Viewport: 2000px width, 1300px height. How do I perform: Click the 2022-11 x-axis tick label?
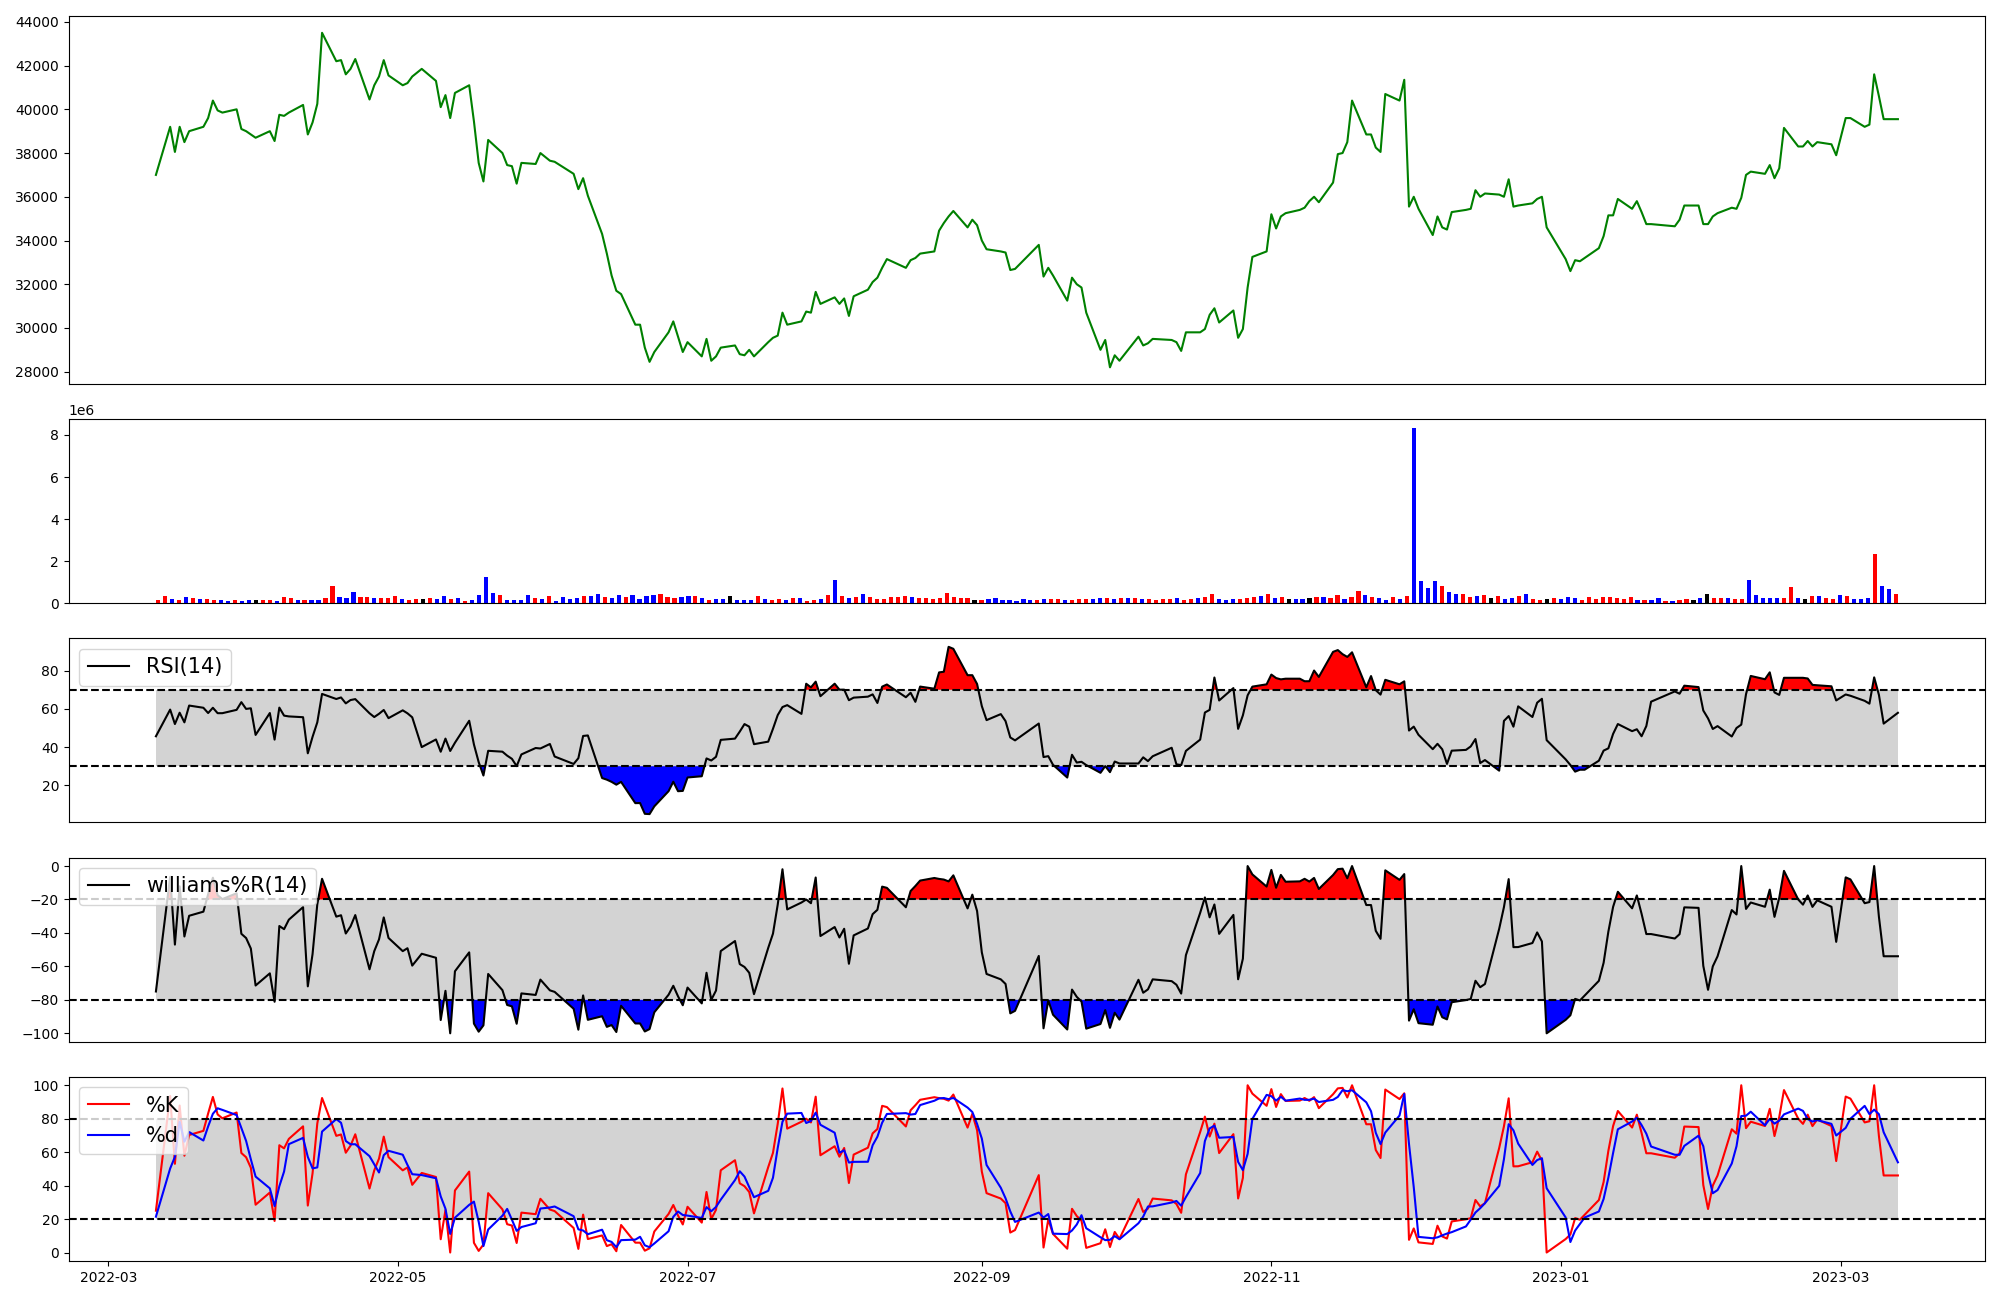(x=1271, y=1276)
